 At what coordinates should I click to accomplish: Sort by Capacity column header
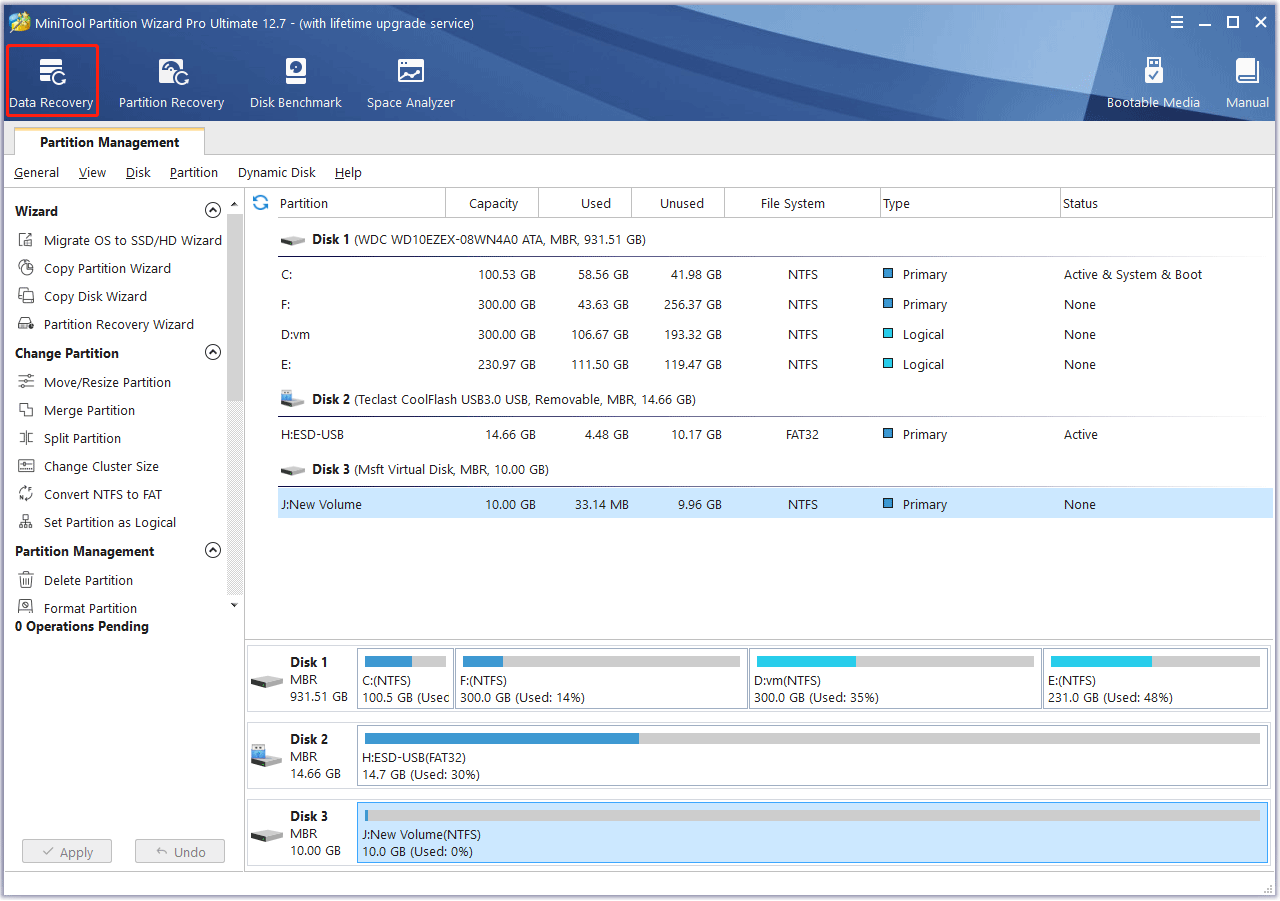click(x=493, y=203)
